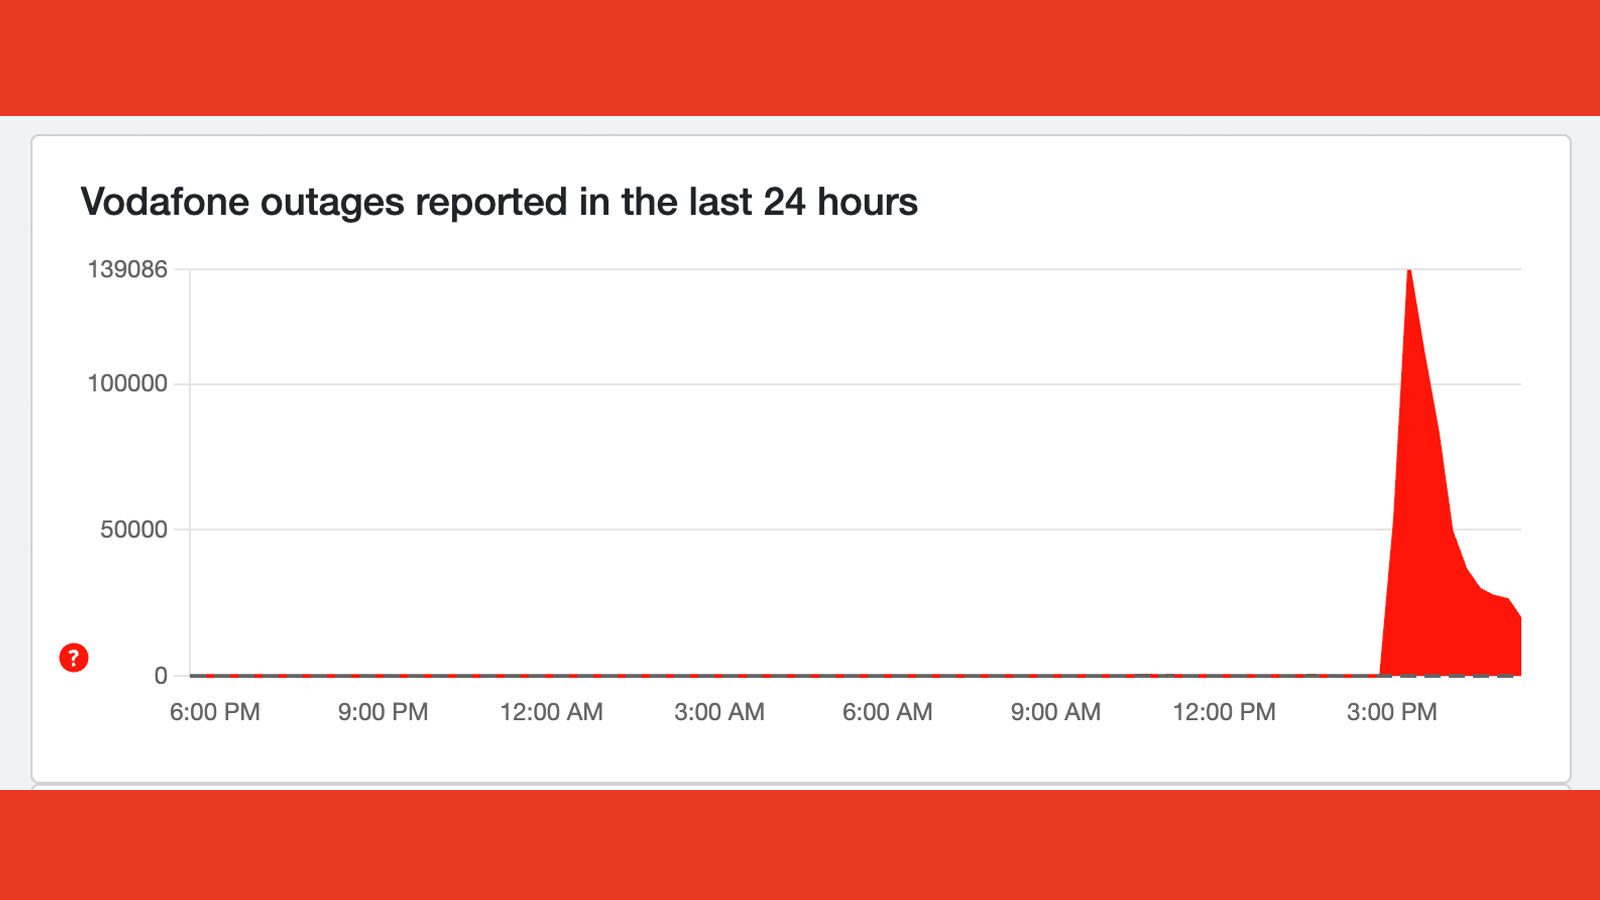This screenshot has width=1600, height=900.
Task: Click the 6:00 PM time label
Action: click(215, 712)
